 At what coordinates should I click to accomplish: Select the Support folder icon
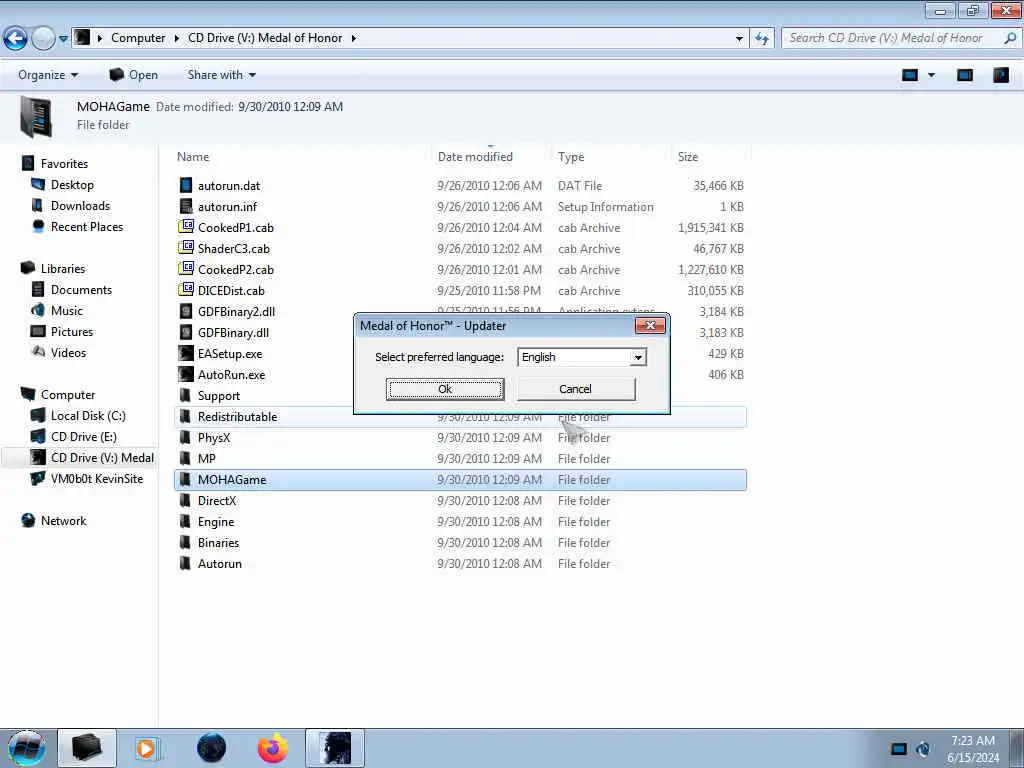pos(186,395)
